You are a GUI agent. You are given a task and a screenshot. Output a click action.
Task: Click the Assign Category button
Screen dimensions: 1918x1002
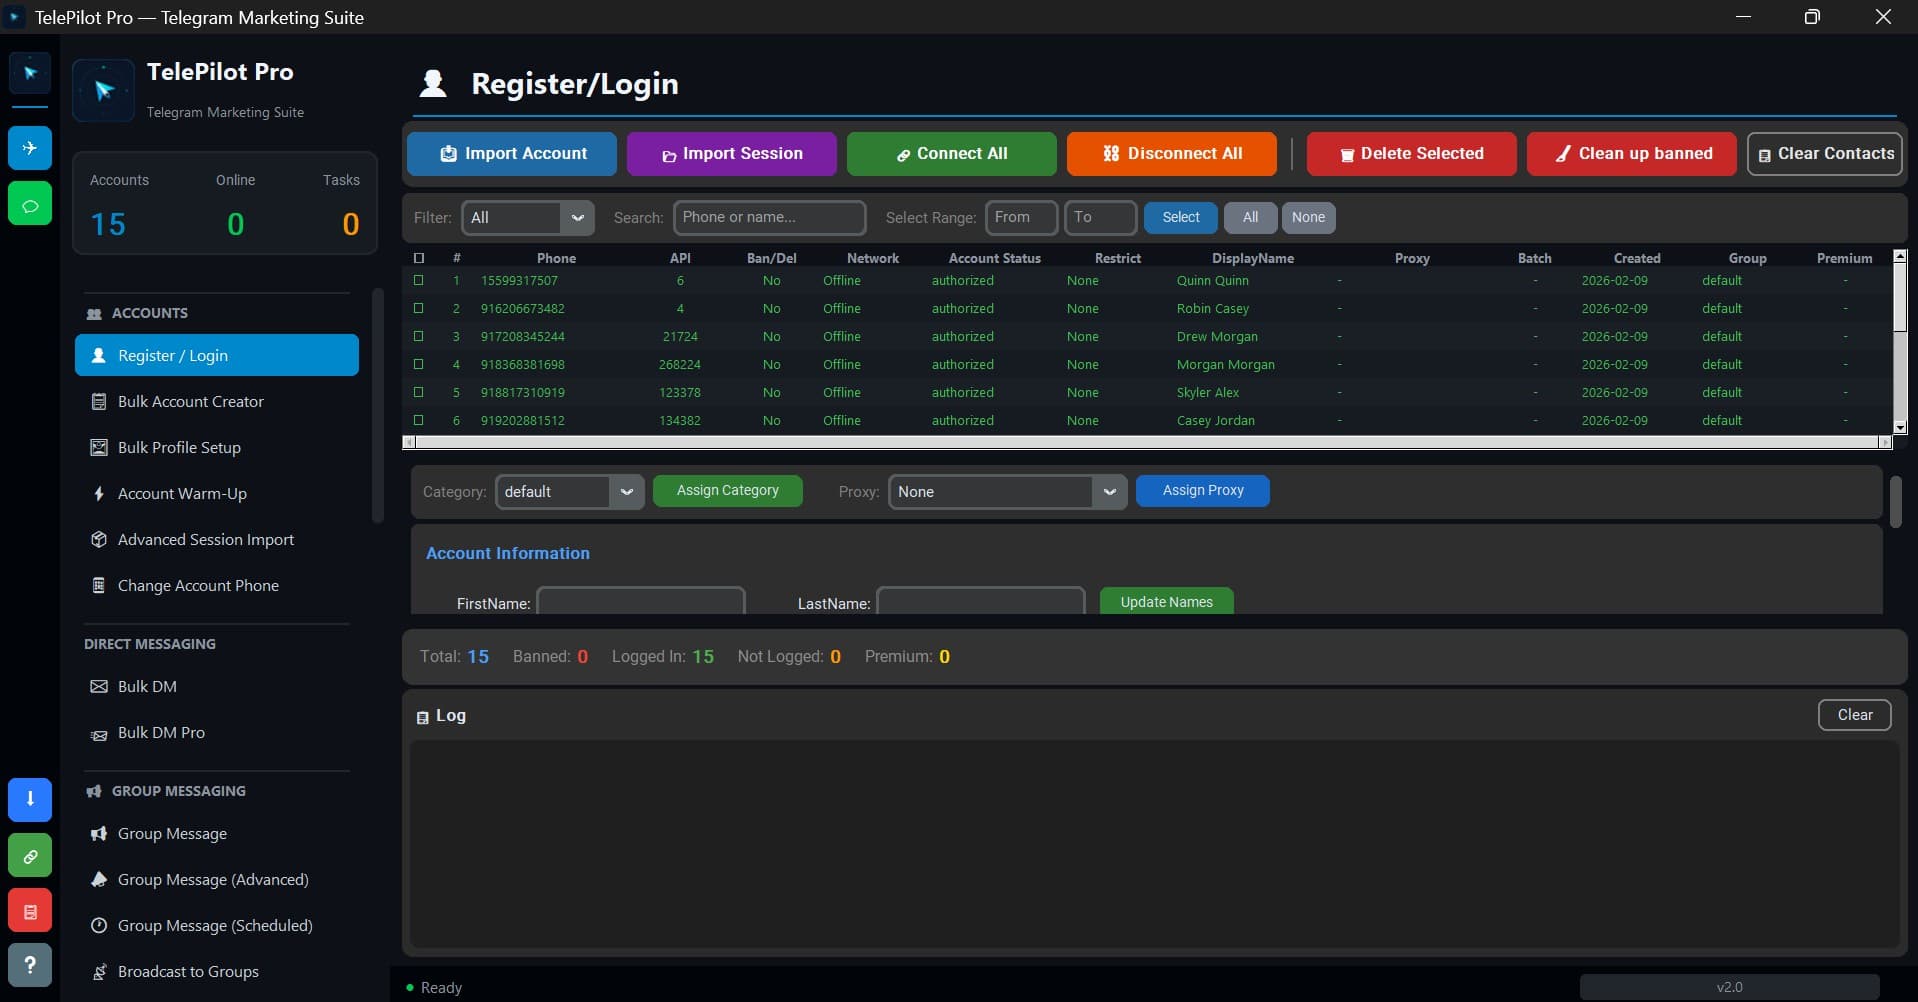tap(728, 491)
